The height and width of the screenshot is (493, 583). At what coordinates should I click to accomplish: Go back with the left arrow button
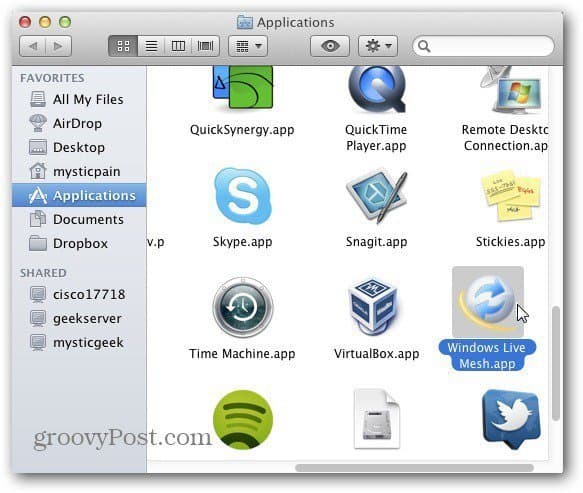(32, 46)
